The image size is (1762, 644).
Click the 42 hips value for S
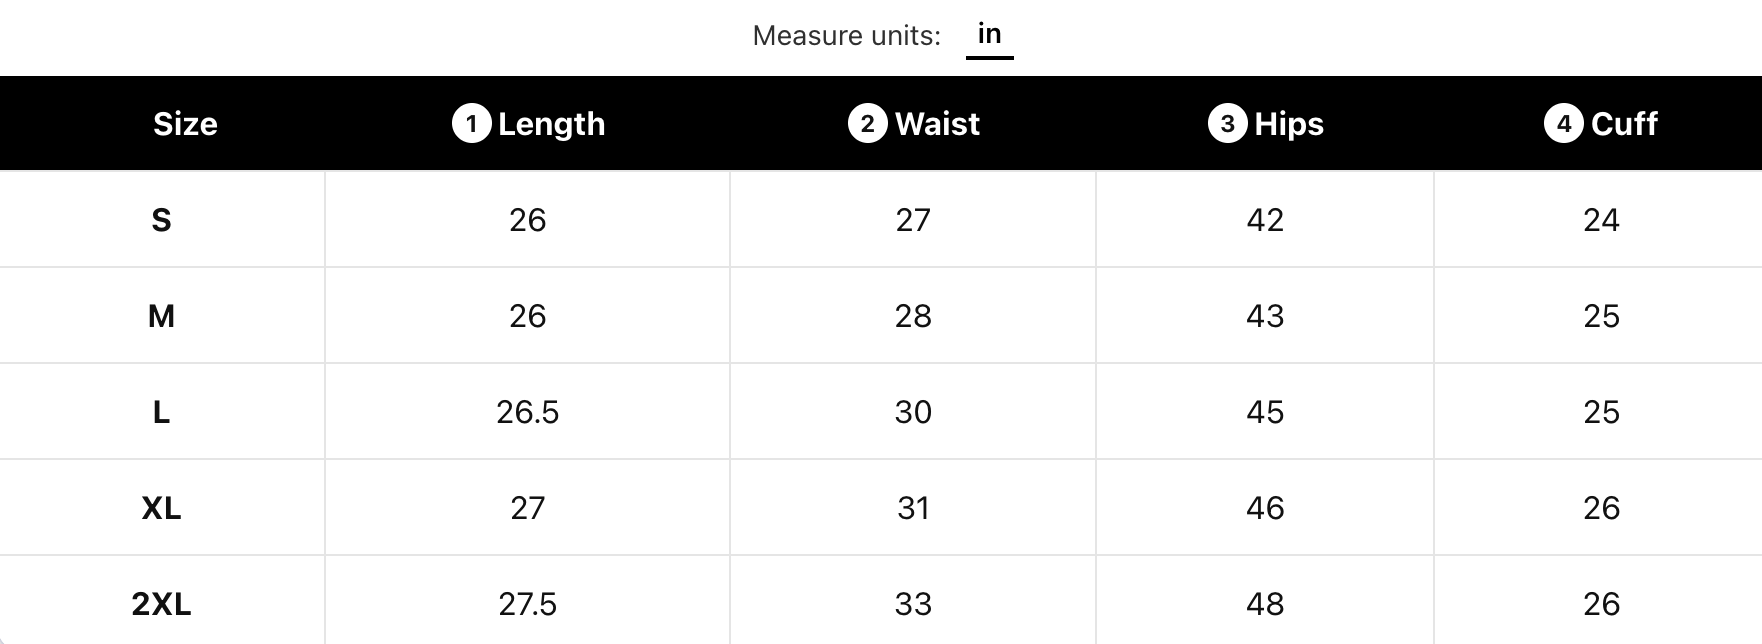[1265, 220]
